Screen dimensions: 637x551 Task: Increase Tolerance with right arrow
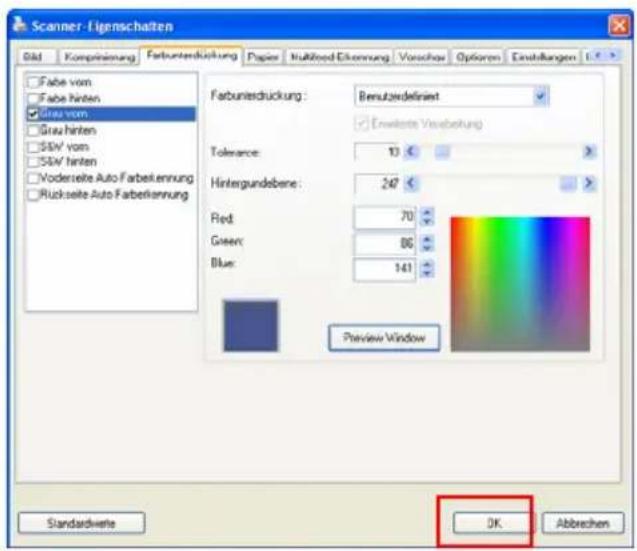pyautogui.click(x=588, y=152)
